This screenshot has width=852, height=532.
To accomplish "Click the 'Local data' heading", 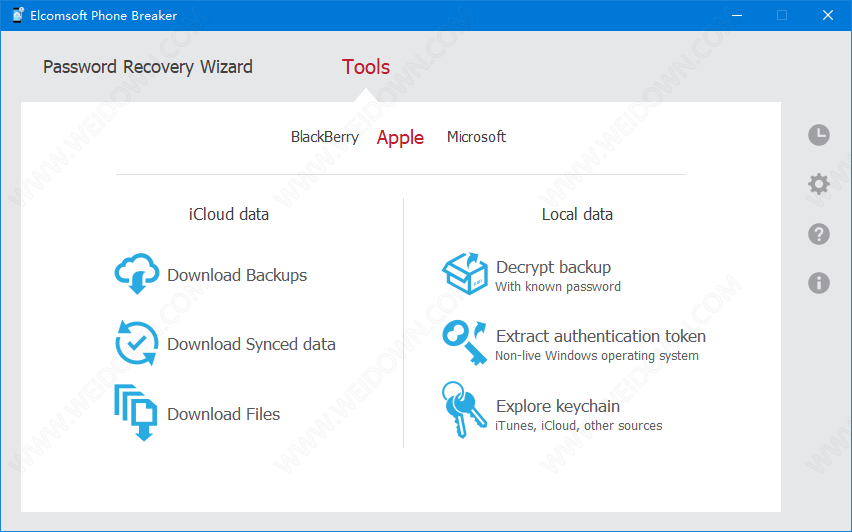I will [577, 214].
